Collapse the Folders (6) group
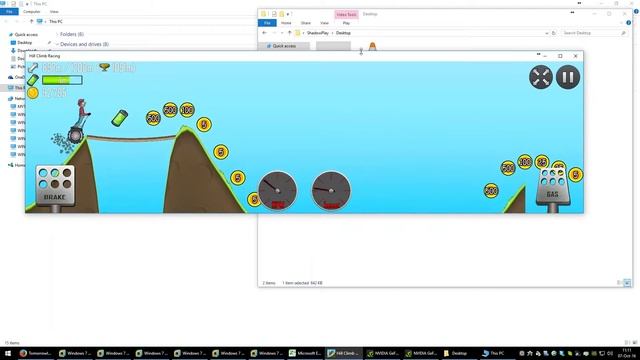This screenshot has height=360, width=640. coord(58,34)
